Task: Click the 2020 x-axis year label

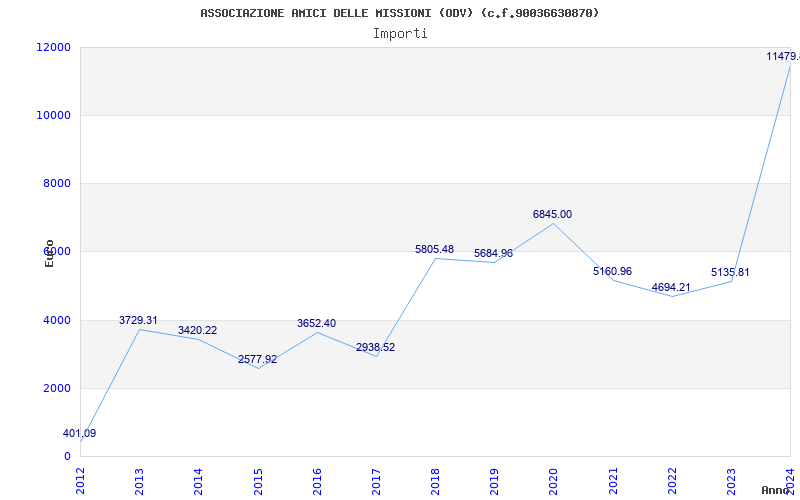Action: click(x=554, y=481)
